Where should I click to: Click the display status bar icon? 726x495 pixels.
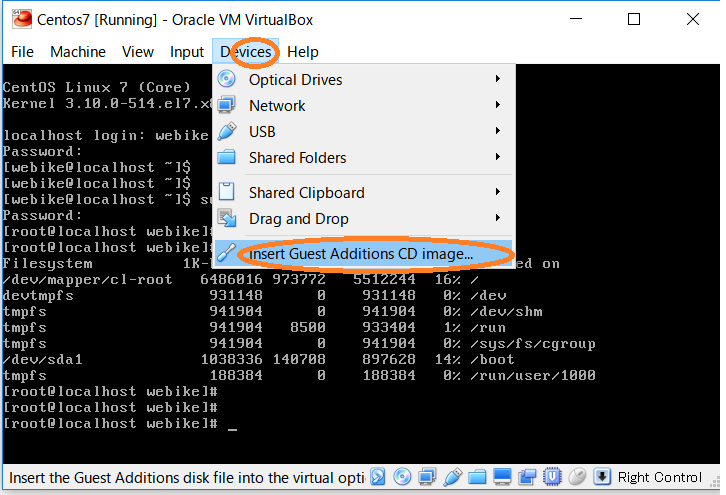(502, 476)
